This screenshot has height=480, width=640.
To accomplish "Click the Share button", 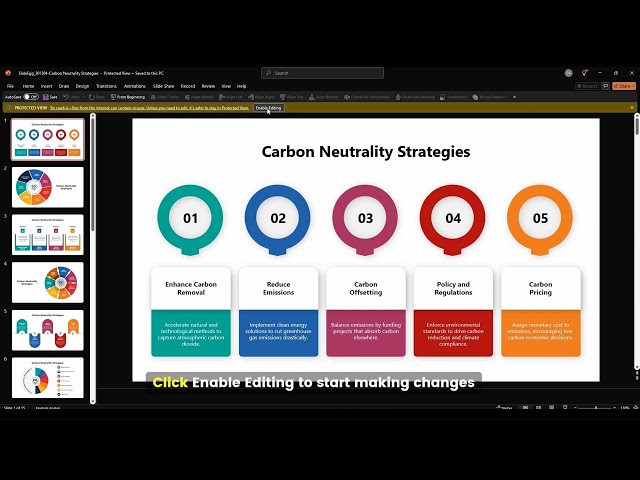I will point(624,86).
